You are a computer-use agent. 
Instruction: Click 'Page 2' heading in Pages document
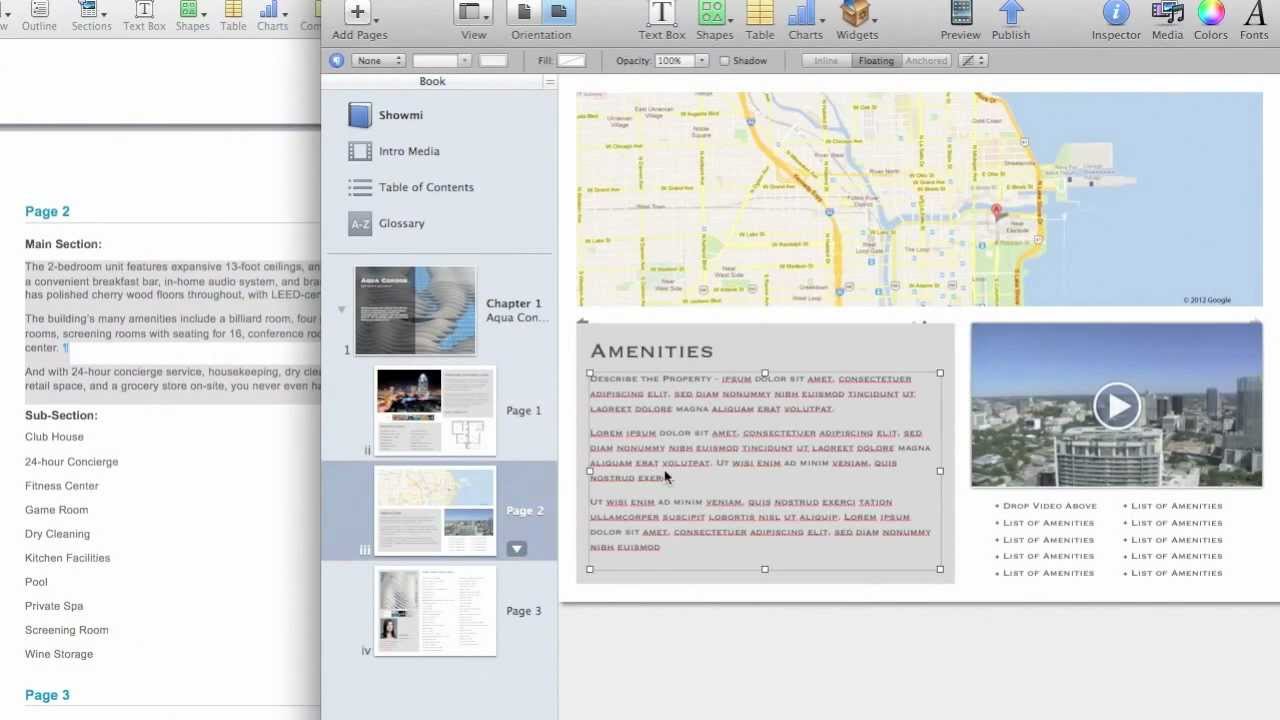(47, 211)
